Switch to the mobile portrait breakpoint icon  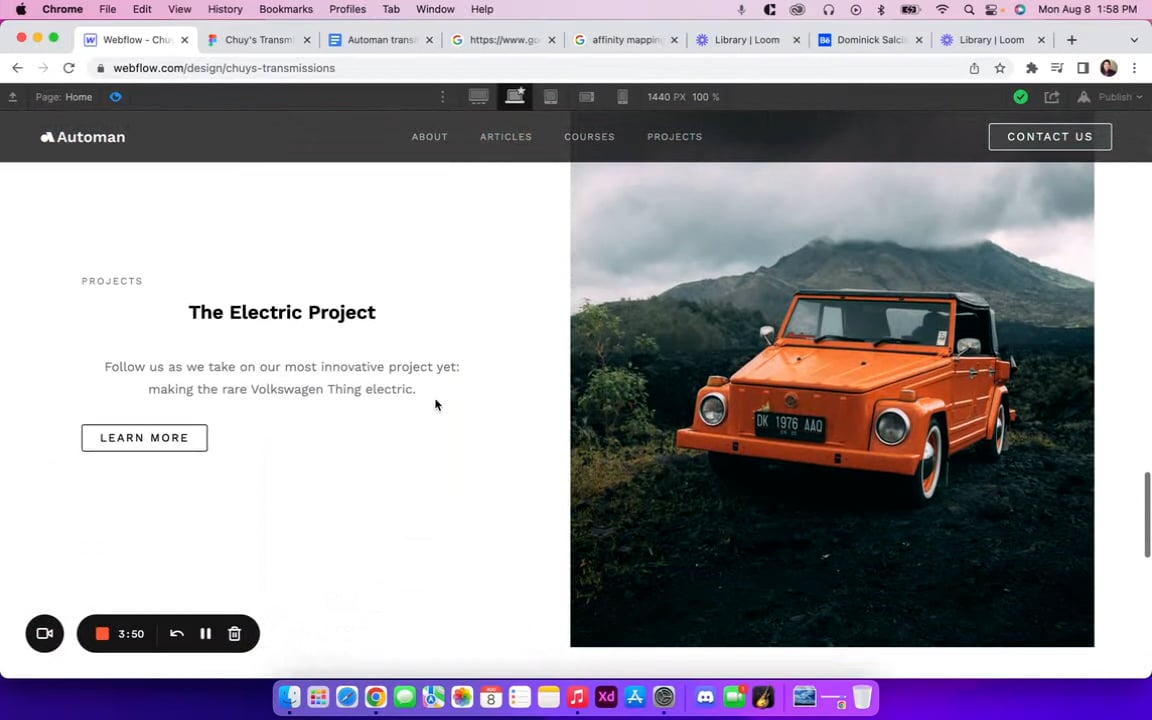(622, 97)
